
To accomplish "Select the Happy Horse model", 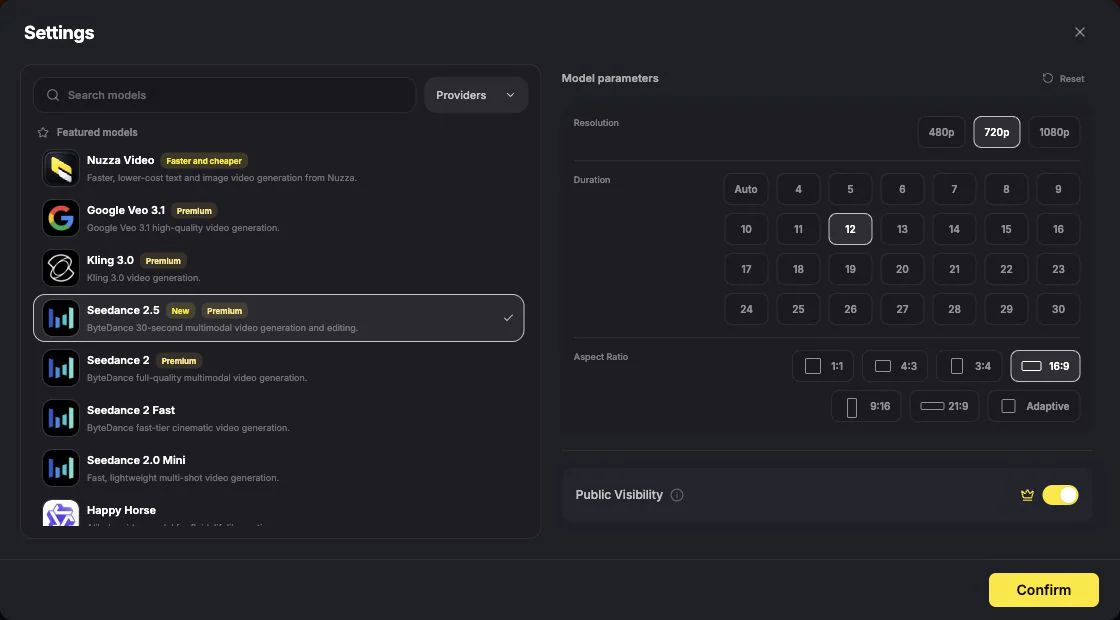I will point(279,511).
